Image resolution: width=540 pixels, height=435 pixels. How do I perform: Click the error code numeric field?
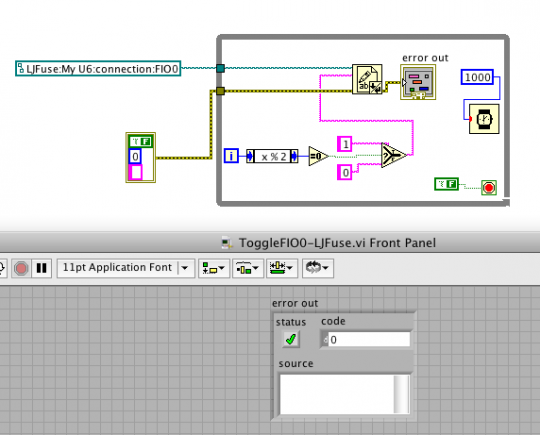[x=366, y=340]
